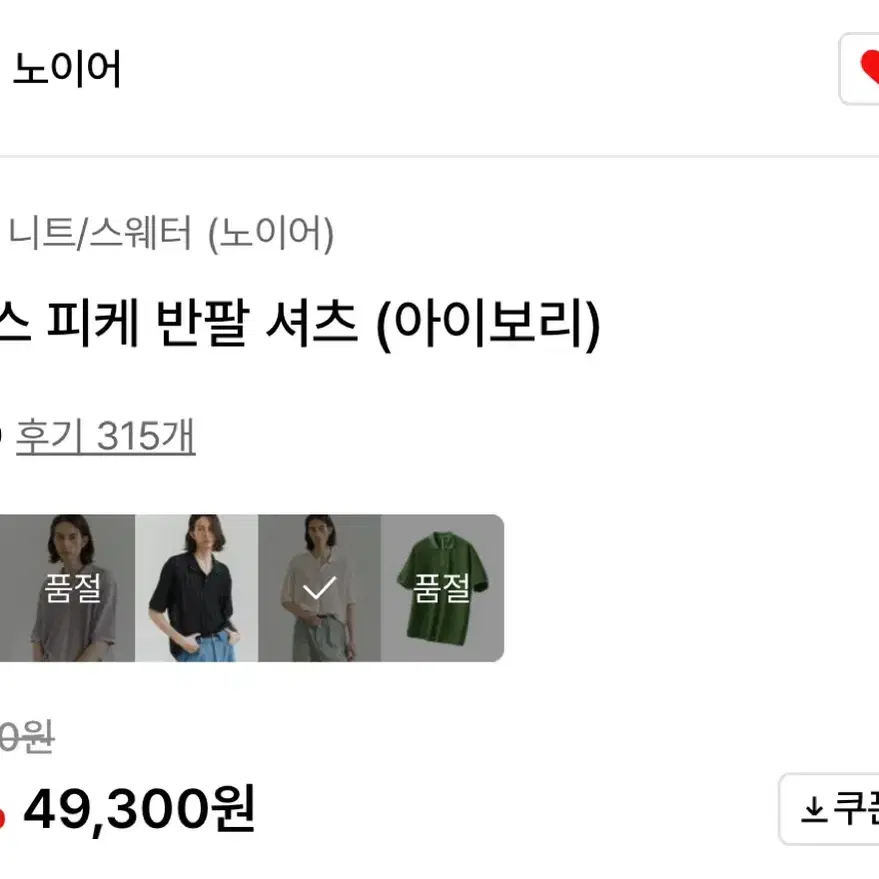Screen dimensions: 879x879
Task: Open the 니트/스웨터 (노이어) category link
Action: (x=171, y=233)
